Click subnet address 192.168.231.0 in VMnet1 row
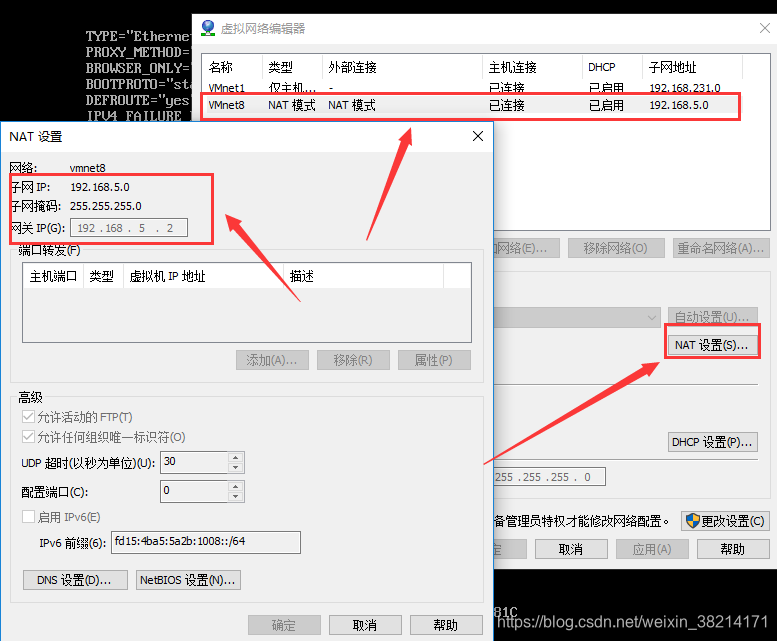The height and width of the screenshot is (641, 777). [685, 88]
